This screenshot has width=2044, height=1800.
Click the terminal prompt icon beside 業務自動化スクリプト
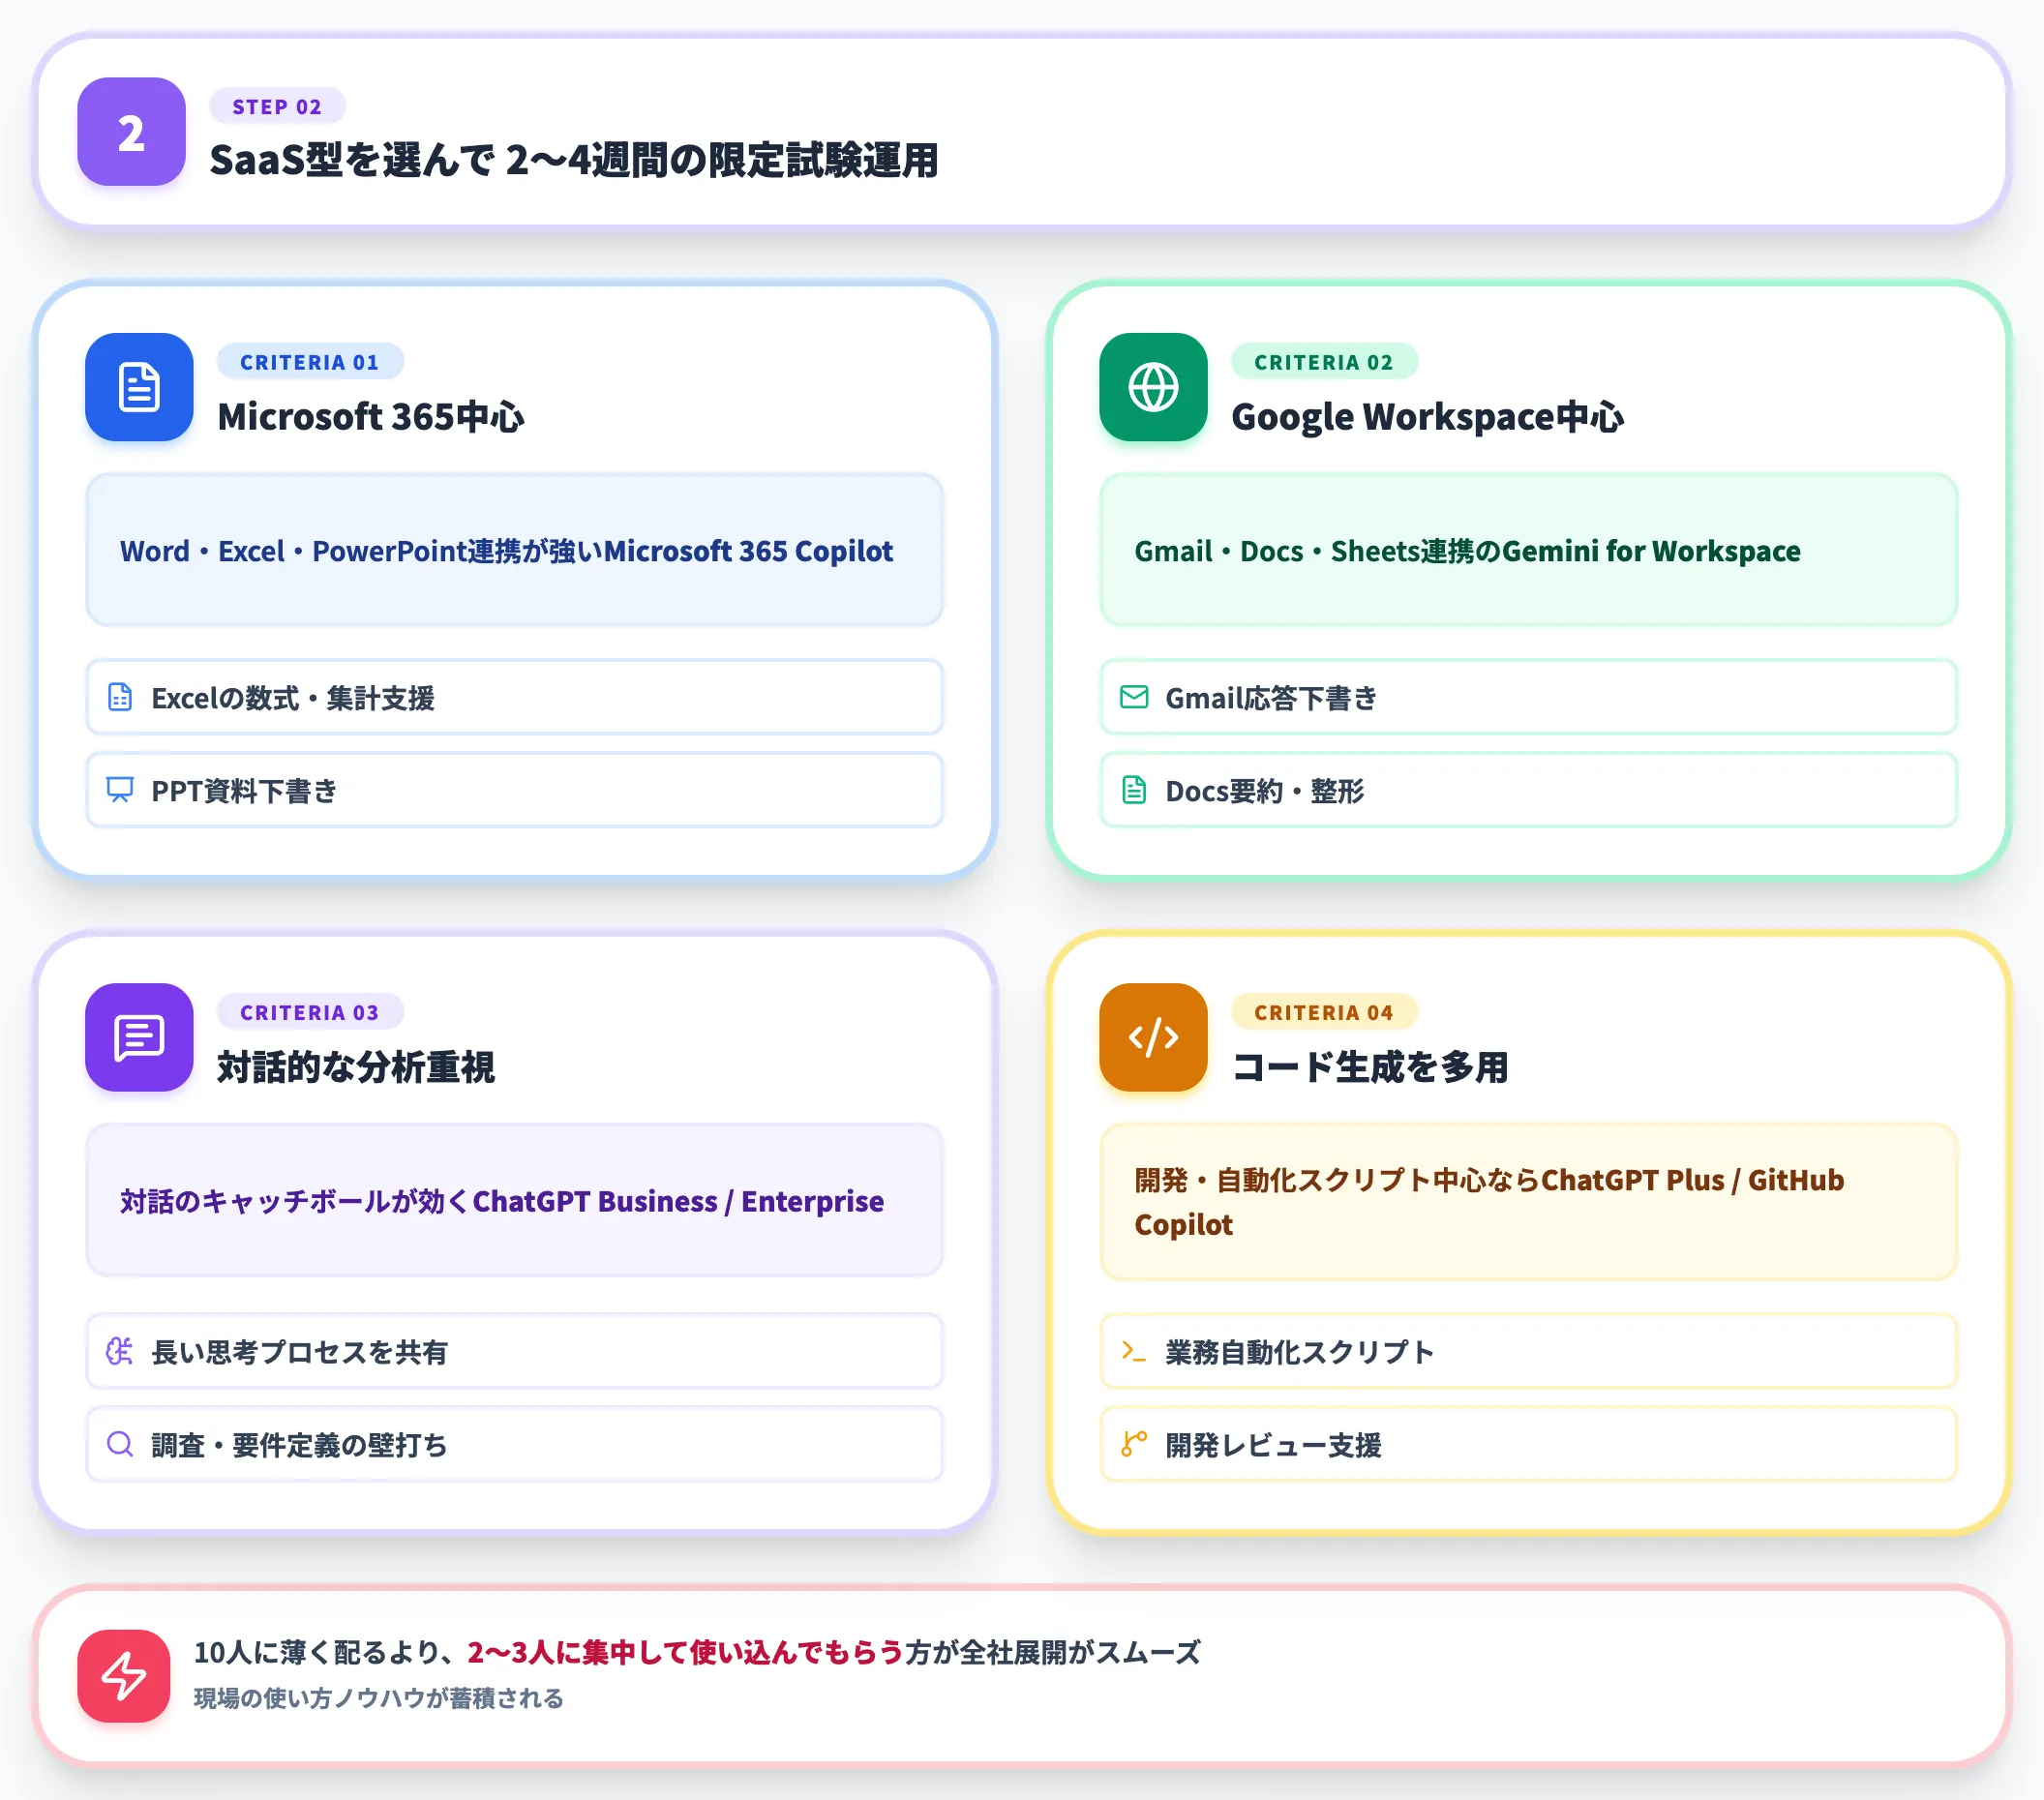[x=1134, y=1351]
